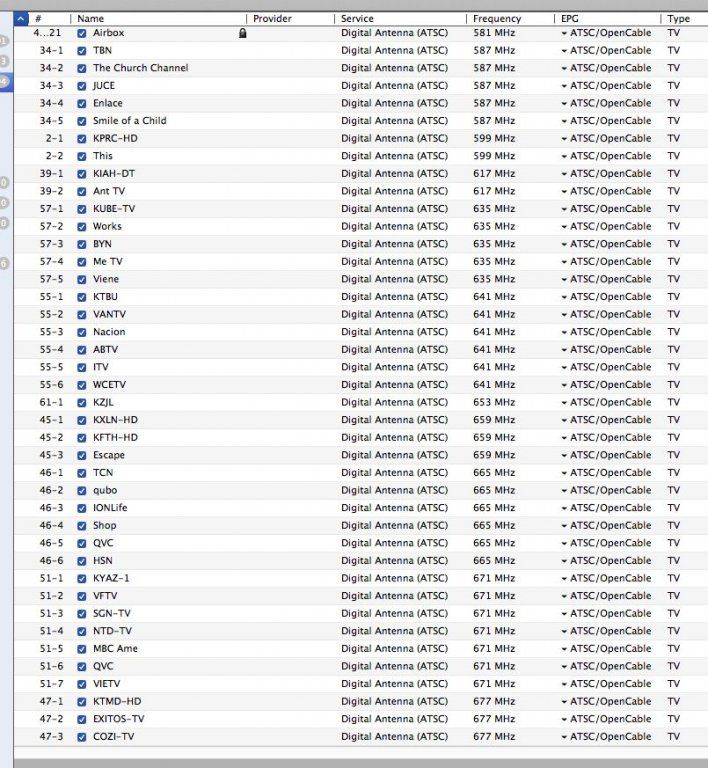708x768 pixels.
Task: Sort by Frequency column header
Action: [497, 19]
